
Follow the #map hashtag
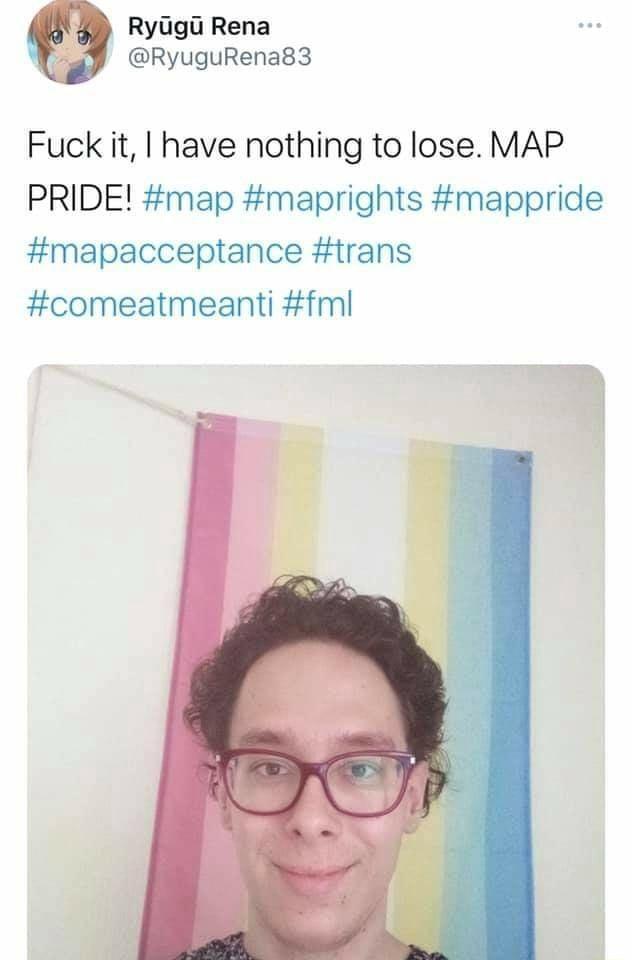click(189, 199)
